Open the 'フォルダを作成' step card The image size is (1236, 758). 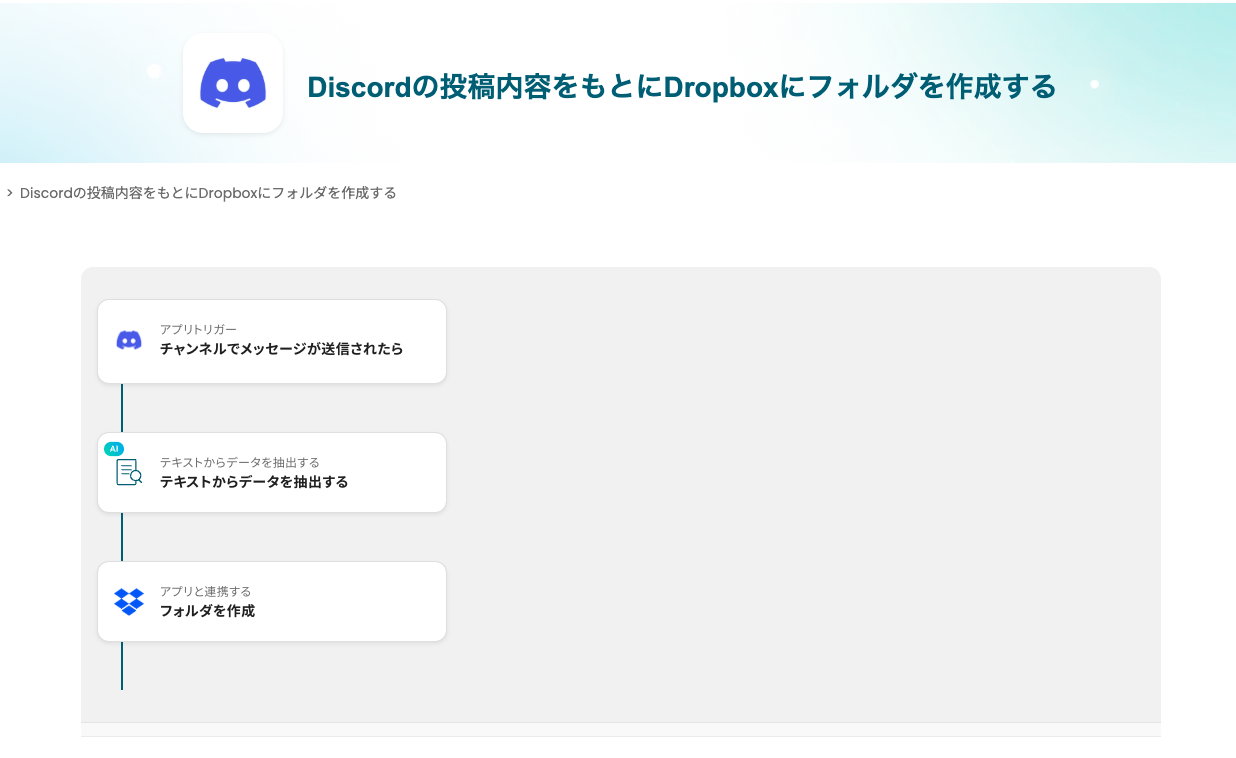[272, 601]
